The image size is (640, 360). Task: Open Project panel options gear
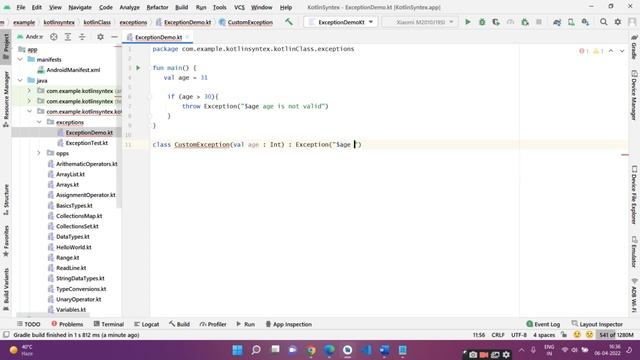100,37
